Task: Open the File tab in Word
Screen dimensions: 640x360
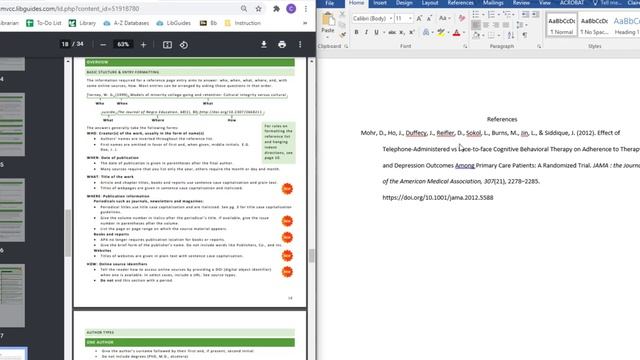Action: (330, 3)
